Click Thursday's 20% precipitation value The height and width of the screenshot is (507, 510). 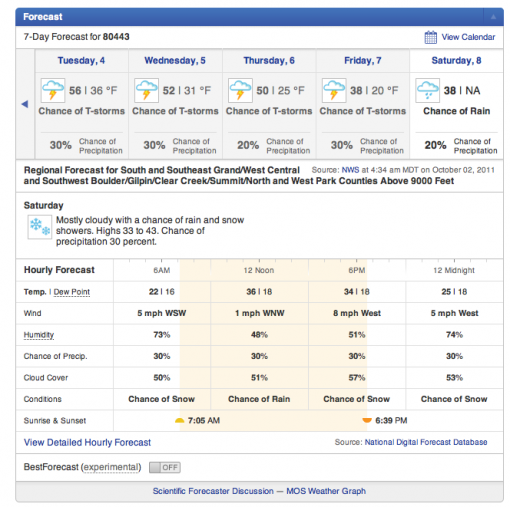248,145
